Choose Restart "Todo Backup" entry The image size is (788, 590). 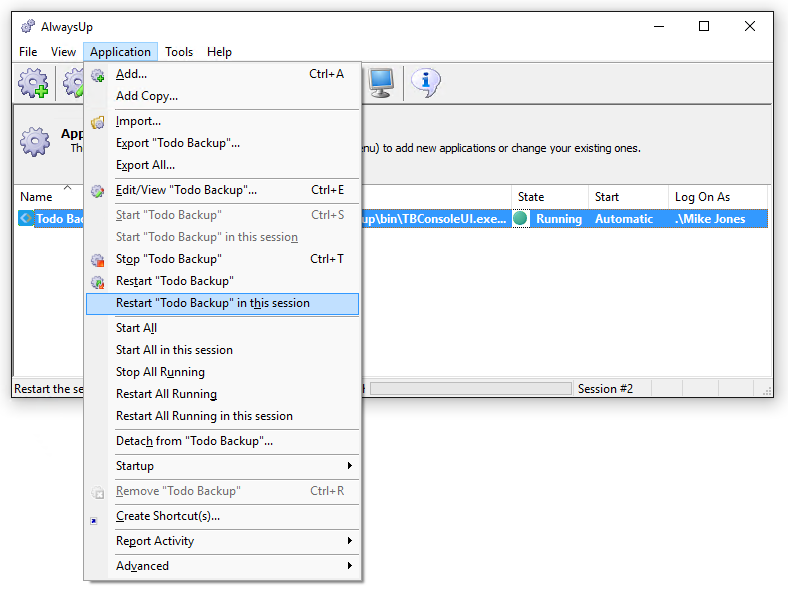point(223,281)
